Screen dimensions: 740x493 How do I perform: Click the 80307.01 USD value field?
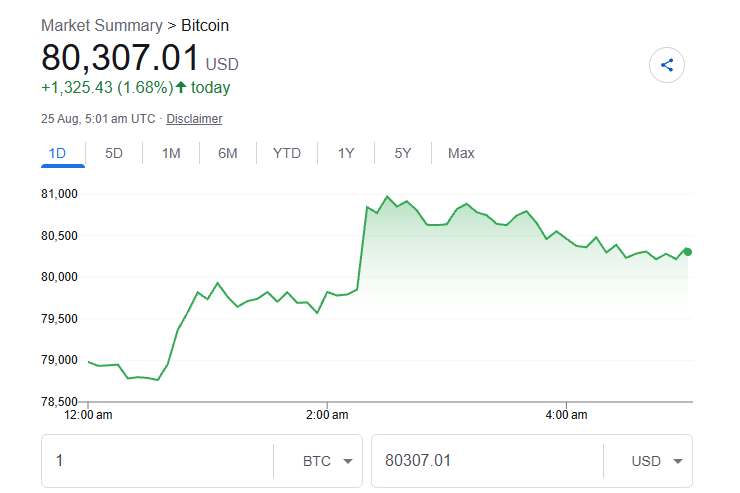(487, 461)
